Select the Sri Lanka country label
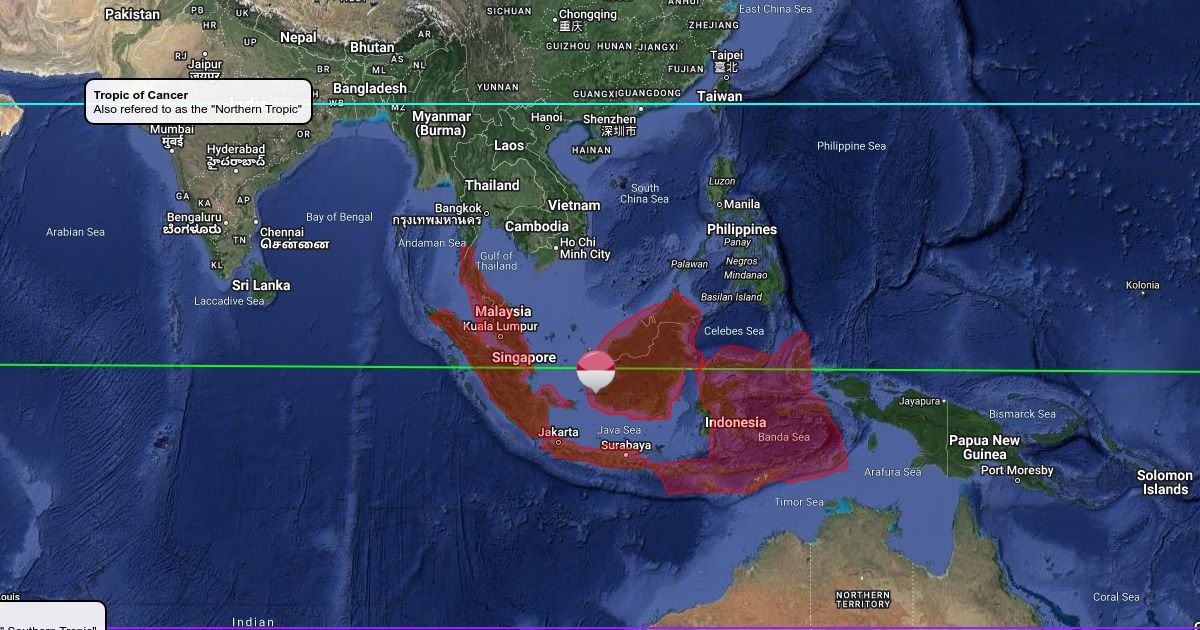The width and height of the screenshot is (1200, 630). pos(261,285)
